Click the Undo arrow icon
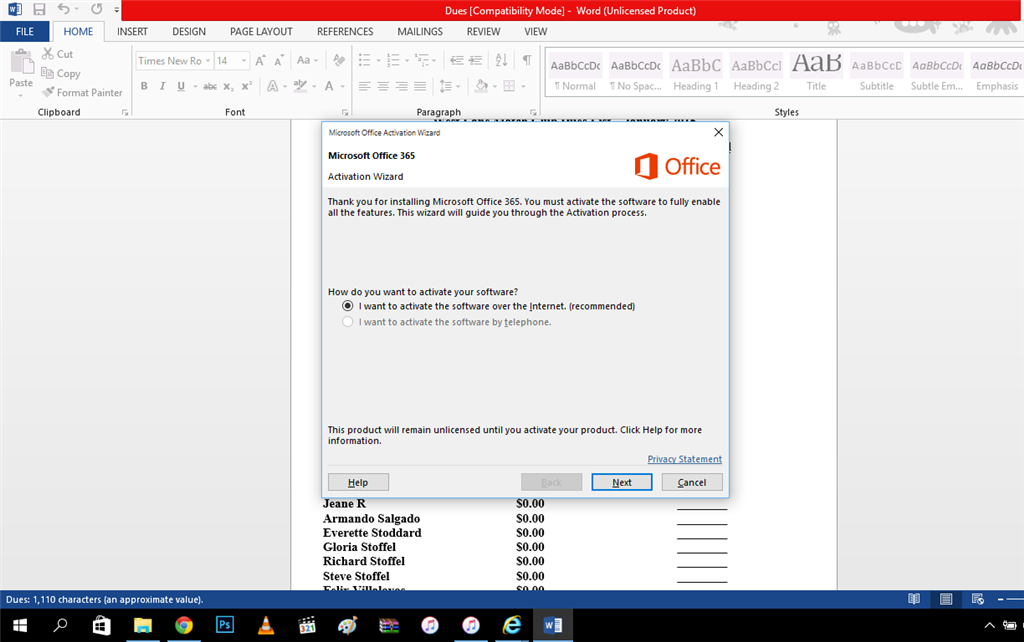Image resolution: width=1024 pixels, height=642 pixels. 63,9
